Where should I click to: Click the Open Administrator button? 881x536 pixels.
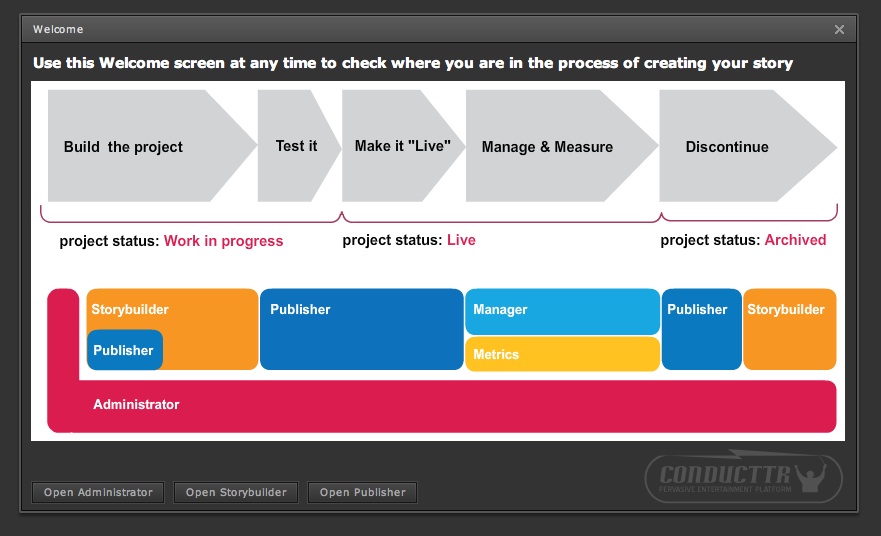point(98,492)
